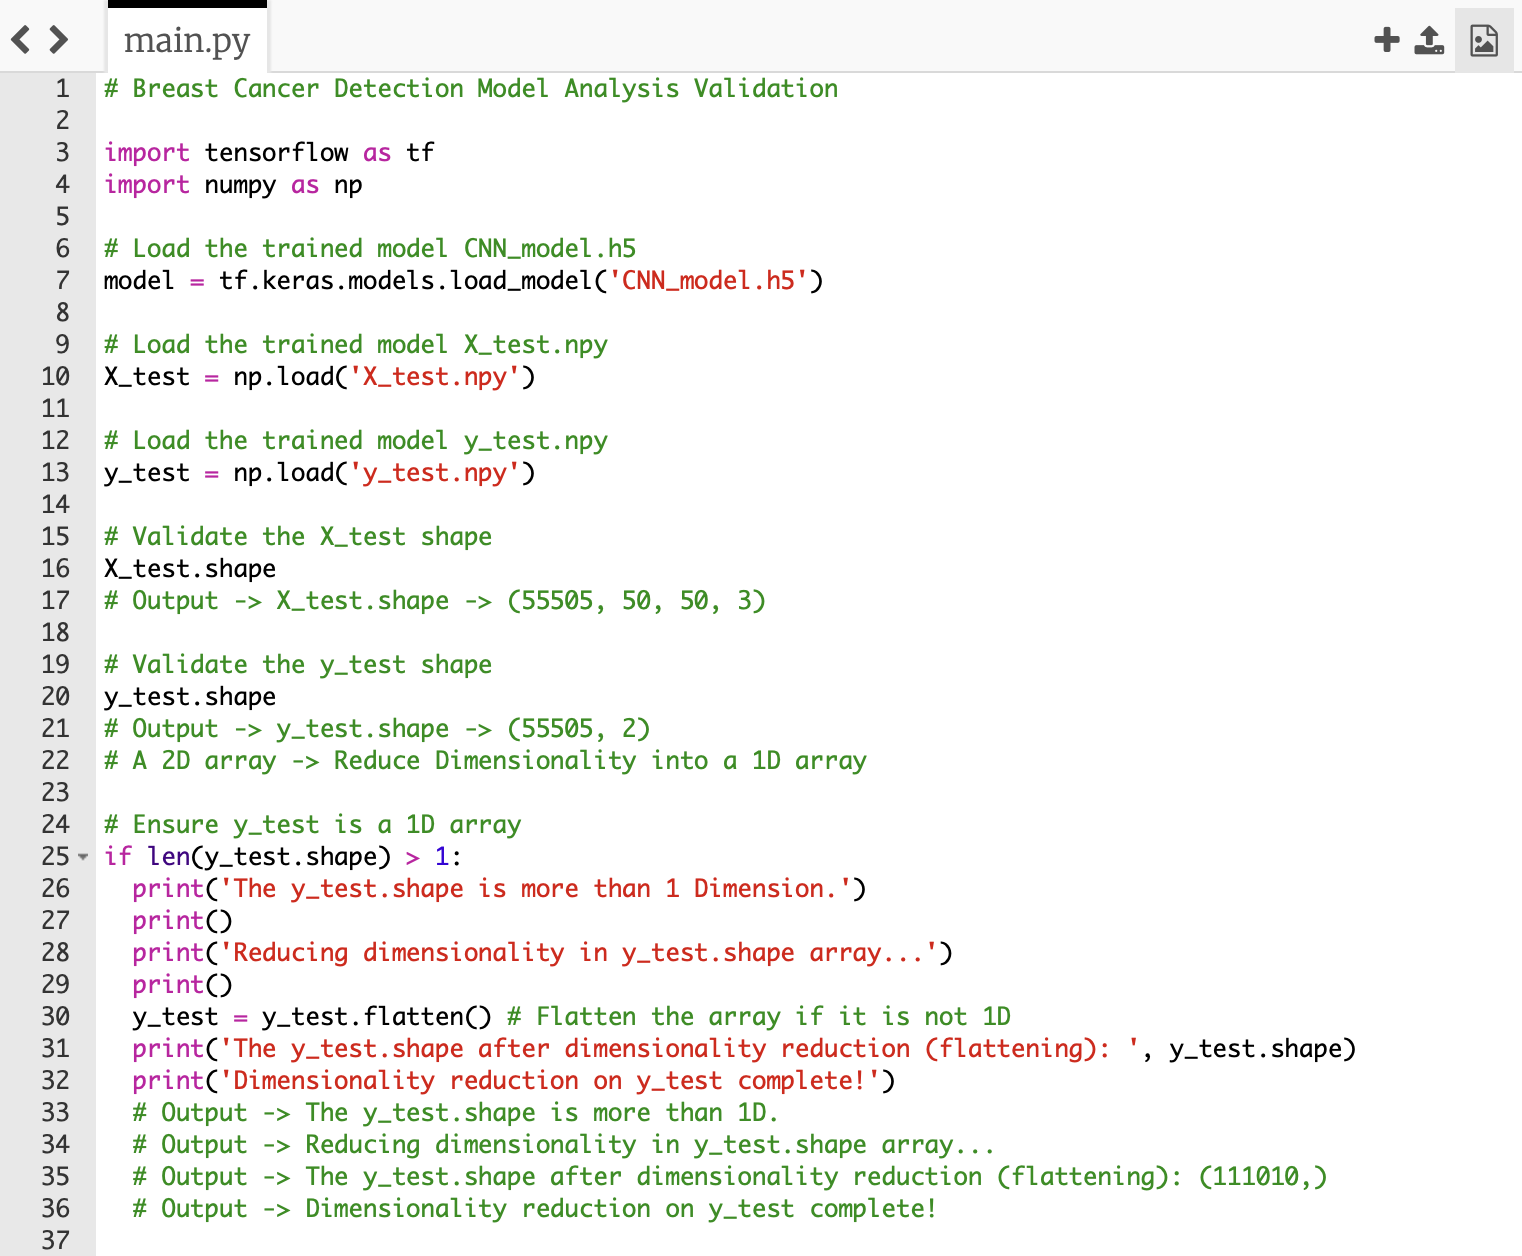Click print 'after dimensionality reduction (flattening)' line 31
Viewport: 1522px width, 1256px height.
[x=744, y=1049]
